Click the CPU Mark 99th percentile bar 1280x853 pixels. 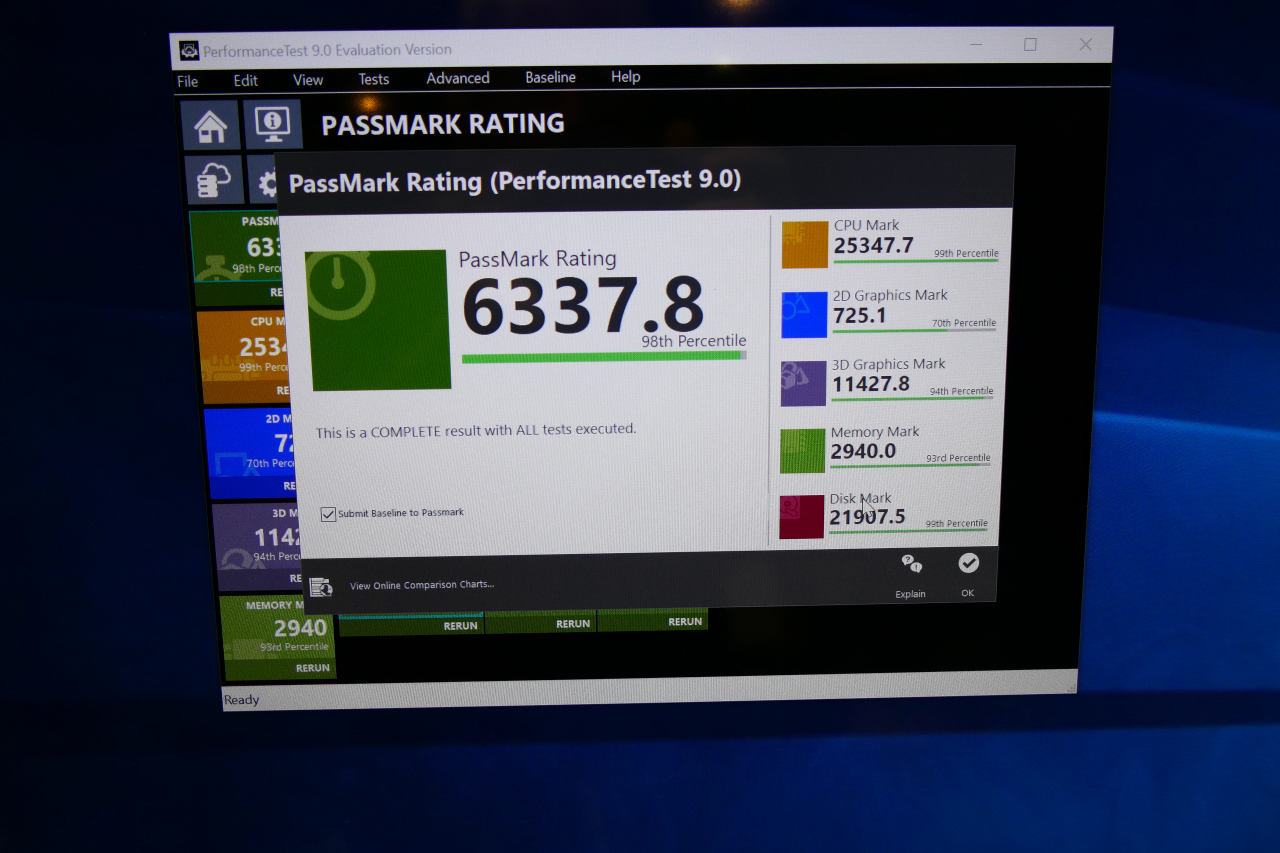click(916, 261)
